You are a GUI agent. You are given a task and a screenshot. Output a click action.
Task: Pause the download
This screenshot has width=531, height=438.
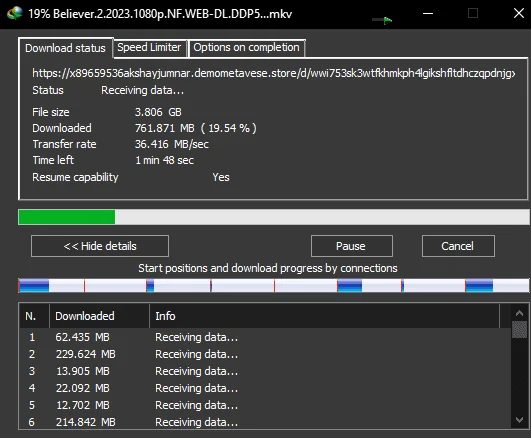coord(352,246)
